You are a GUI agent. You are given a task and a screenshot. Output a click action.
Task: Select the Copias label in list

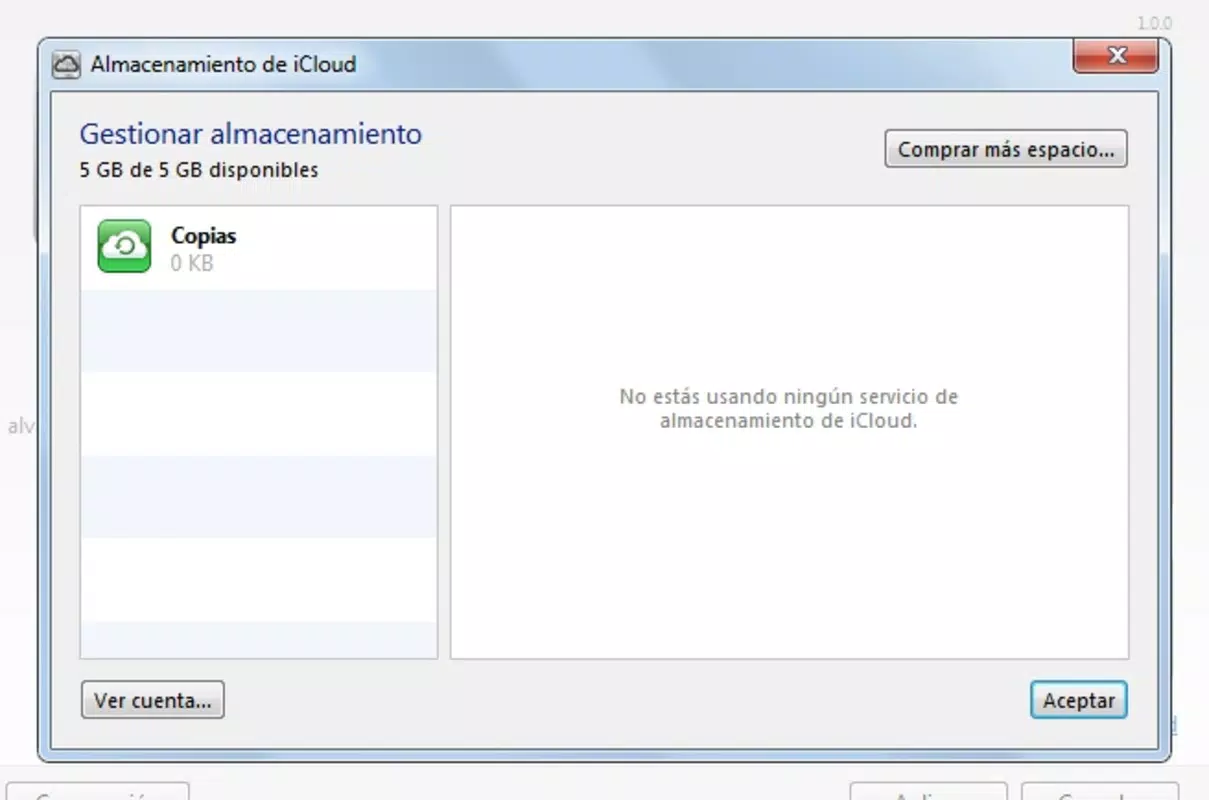(204, 236)
